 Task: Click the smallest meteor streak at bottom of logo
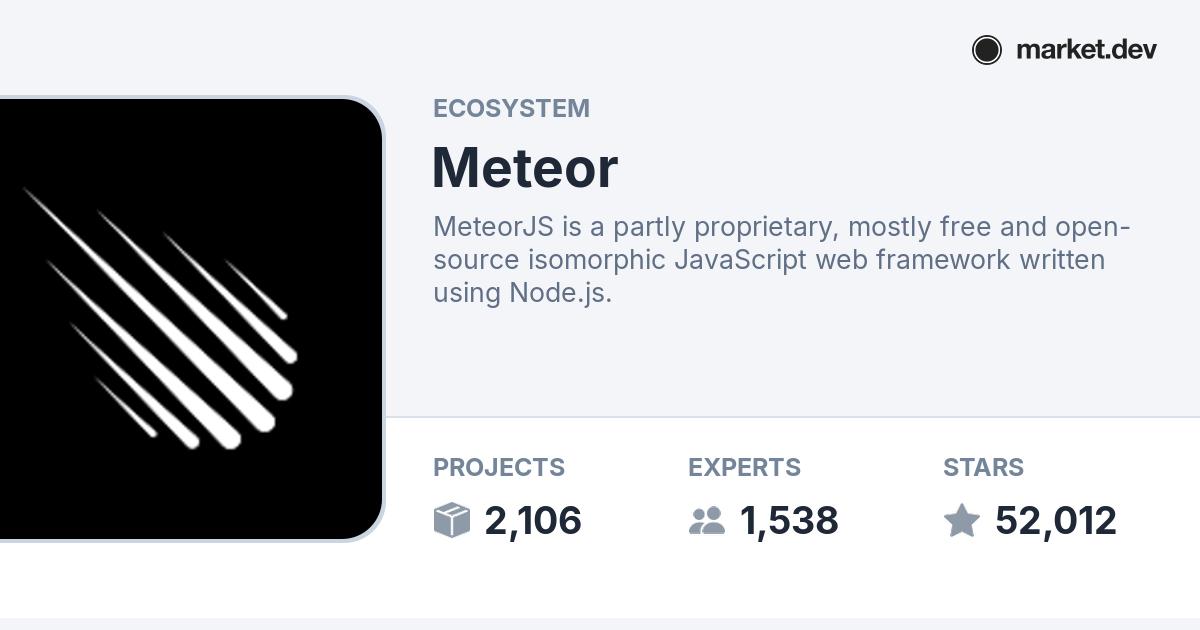point(126,407)
